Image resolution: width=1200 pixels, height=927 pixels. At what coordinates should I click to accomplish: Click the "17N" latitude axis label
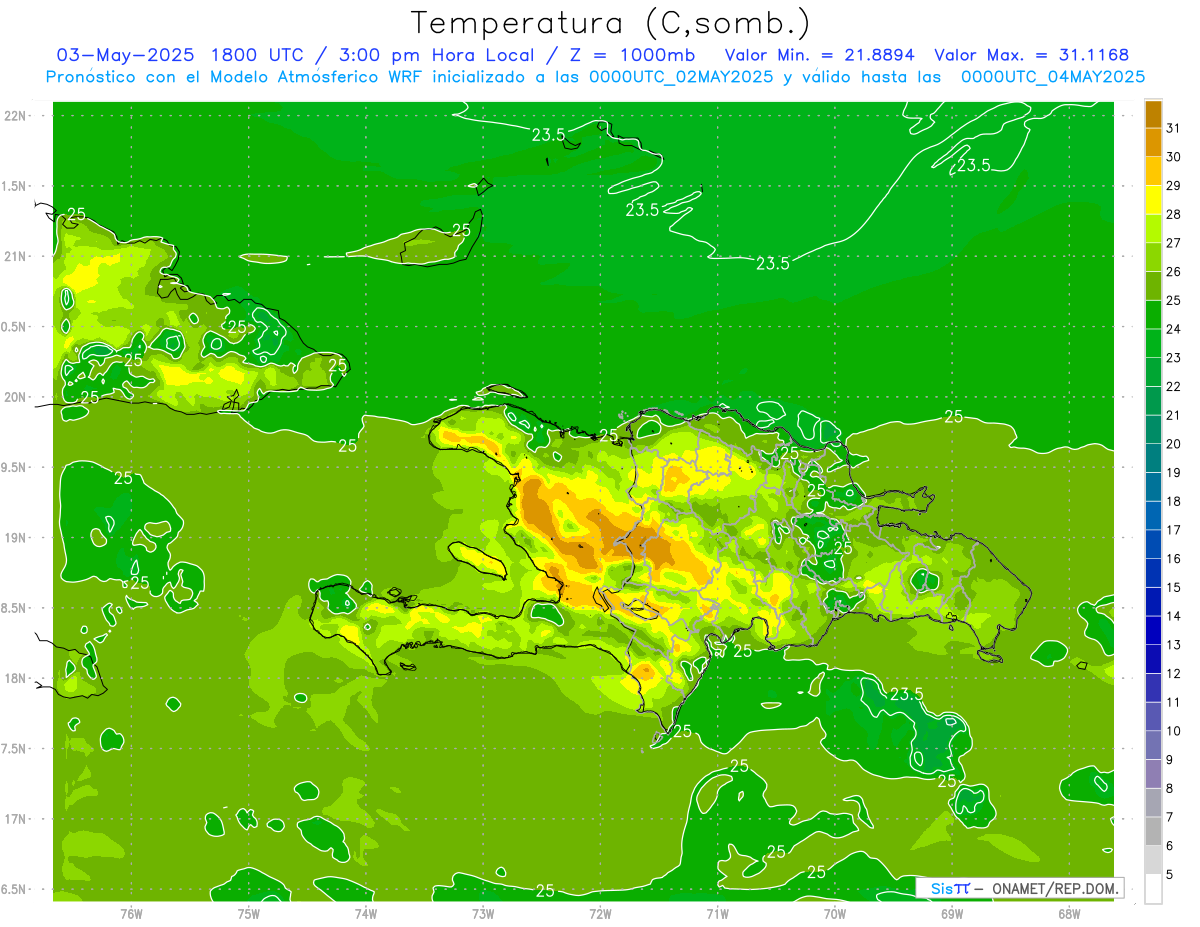(x=16, y=820)
